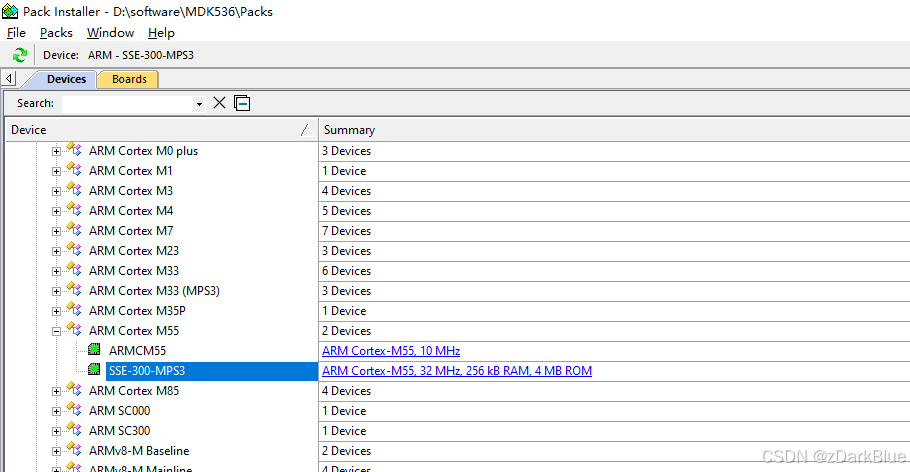
Task: Click the ARM Cortex M33 (MPS3) family icon
Action: coord(74,290)
